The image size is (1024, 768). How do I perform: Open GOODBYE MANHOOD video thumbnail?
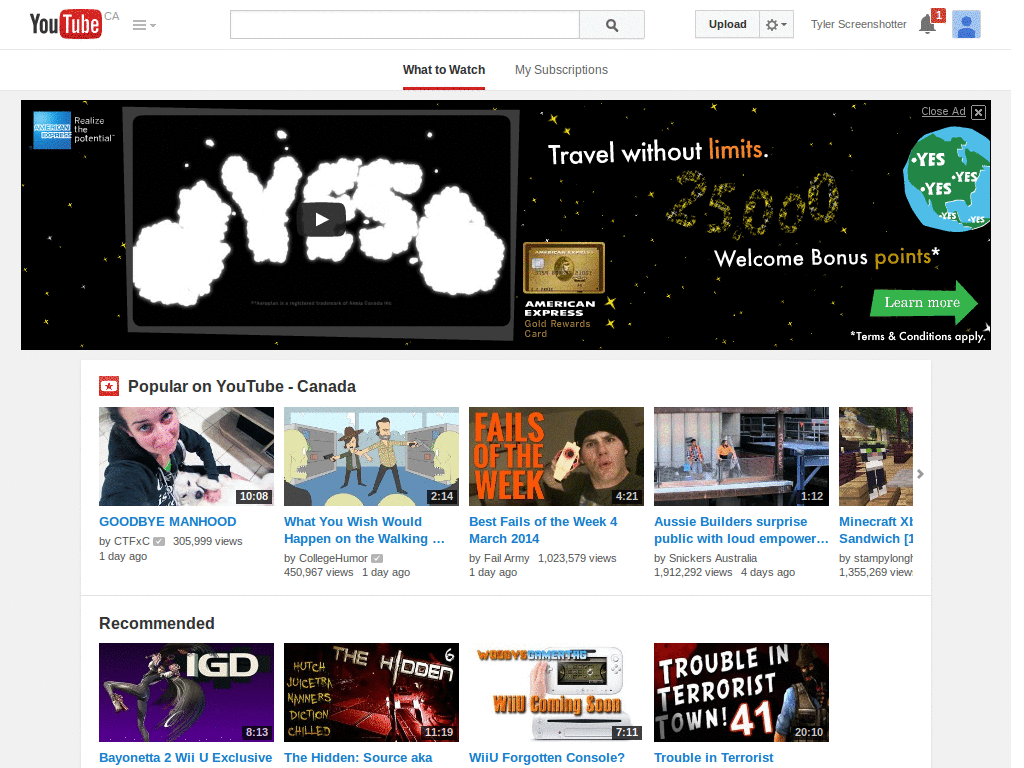pos(186,456)
